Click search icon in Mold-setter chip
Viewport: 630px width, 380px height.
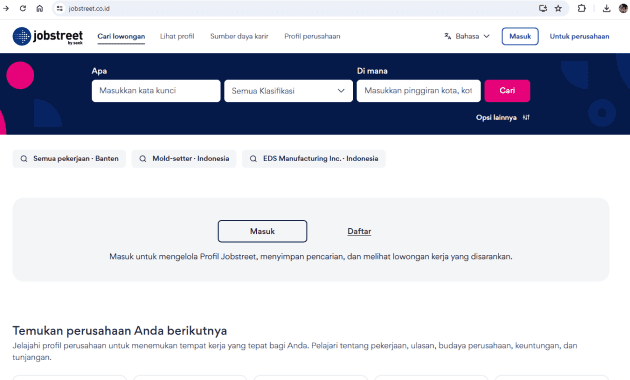[x=143, y=159]
